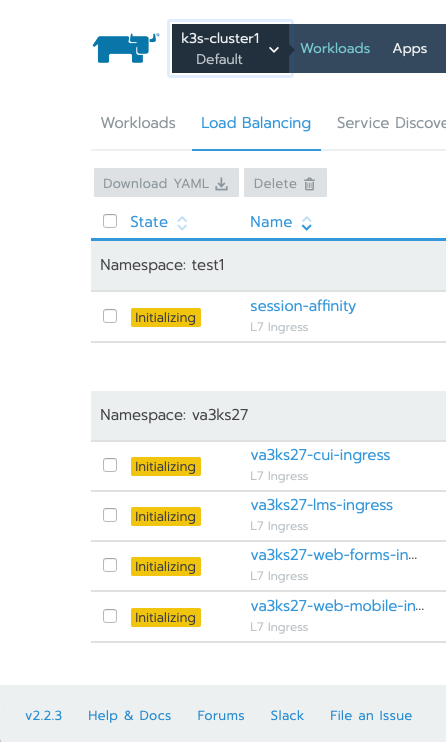Toggle the select-all checkbox in header

[x=110, y=221]
